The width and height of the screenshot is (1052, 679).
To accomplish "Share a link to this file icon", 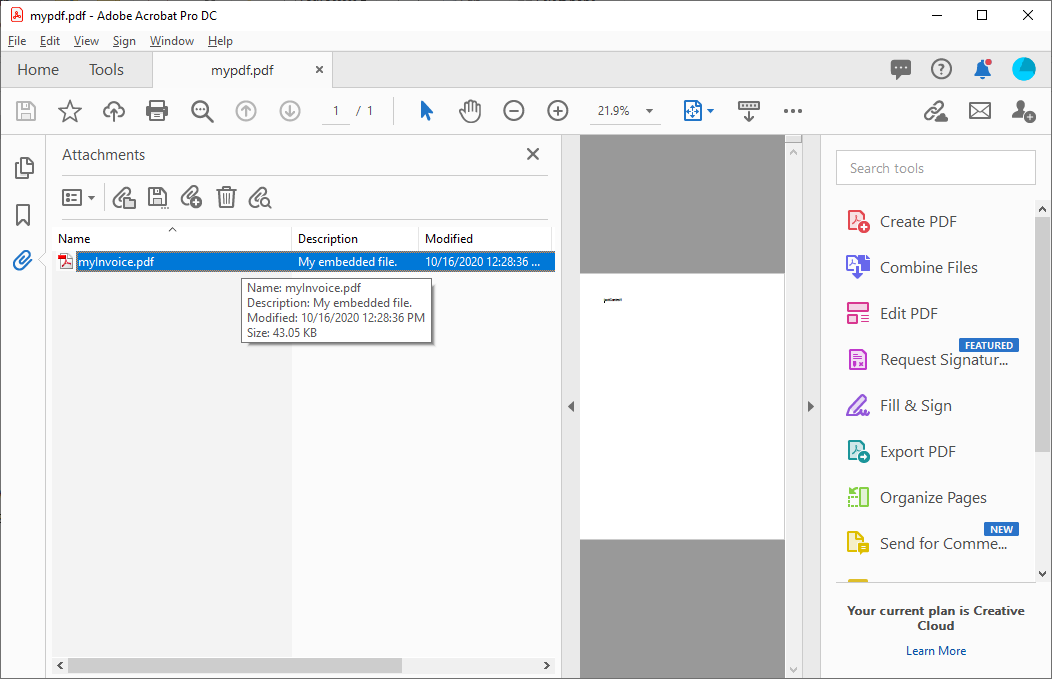I will (935, 111).
